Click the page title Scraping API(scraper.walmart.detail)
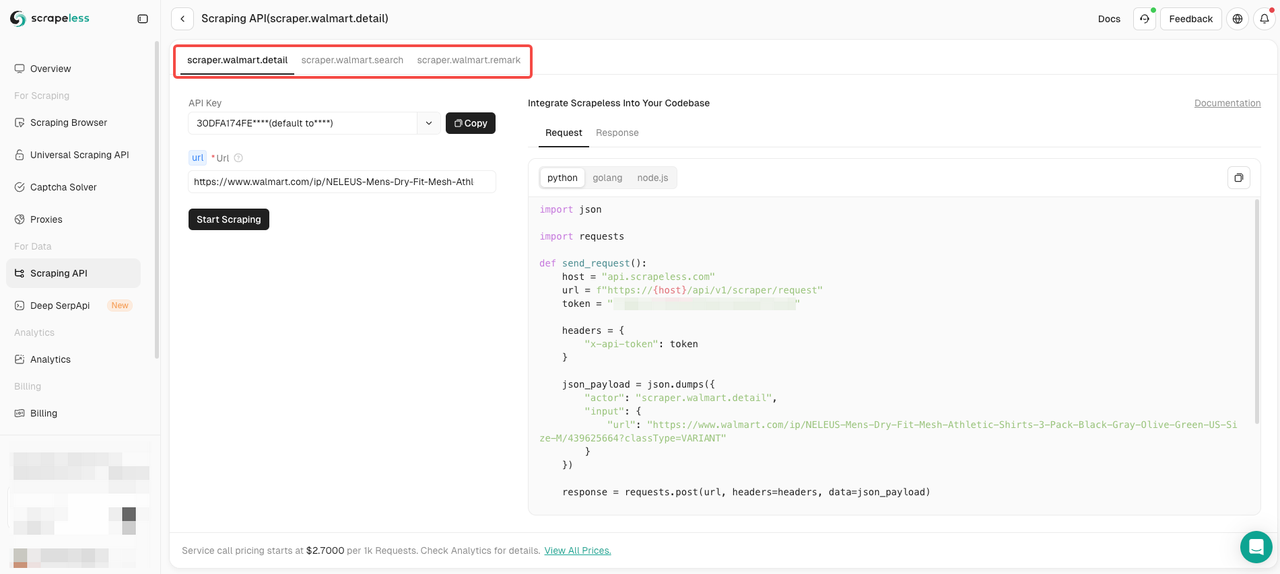The height and width of the screenshot is (574, 1280). point(295,19)
